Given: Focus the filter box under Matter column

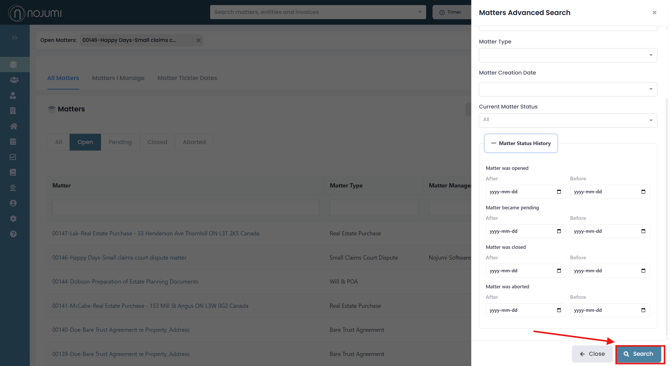Looking at the screenshot, I should point(185,208).
